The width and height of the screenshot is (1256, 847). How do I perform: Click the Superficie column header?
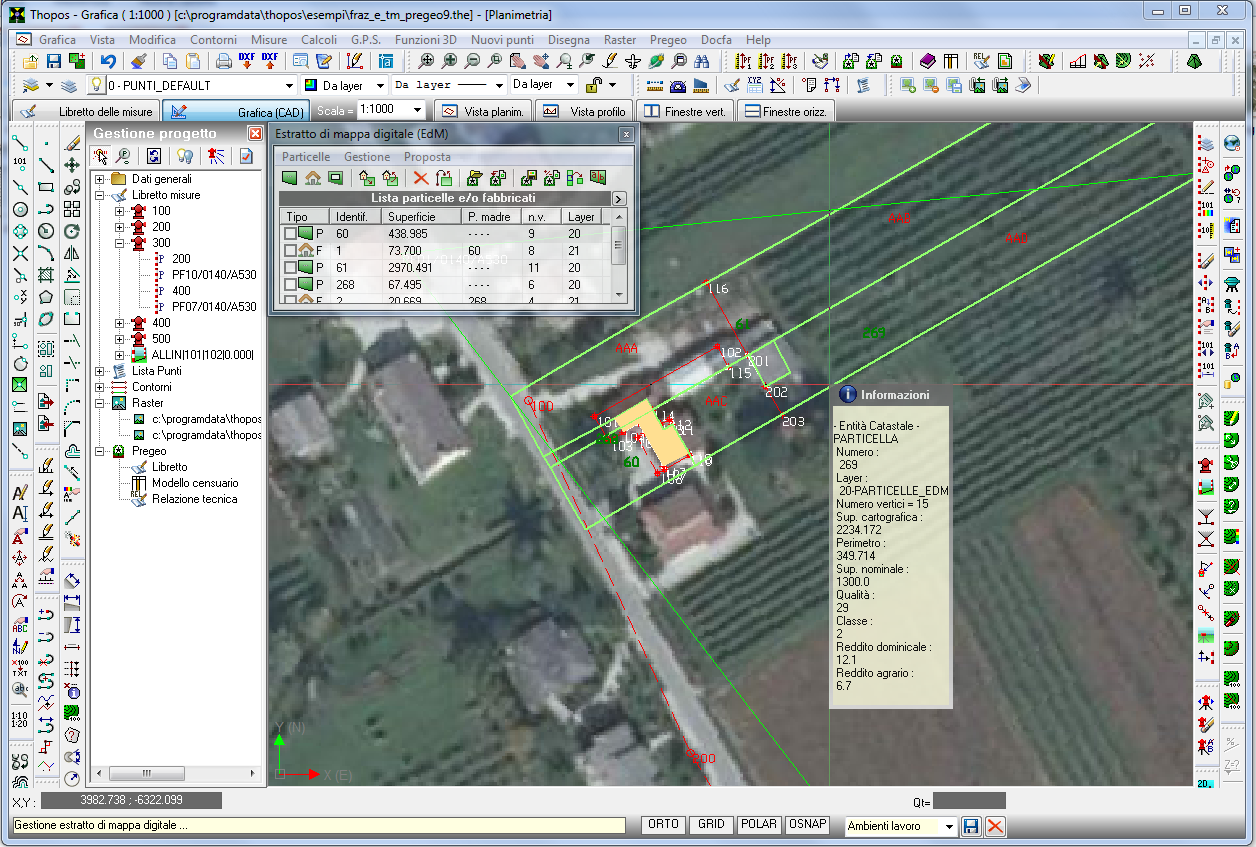421,217
